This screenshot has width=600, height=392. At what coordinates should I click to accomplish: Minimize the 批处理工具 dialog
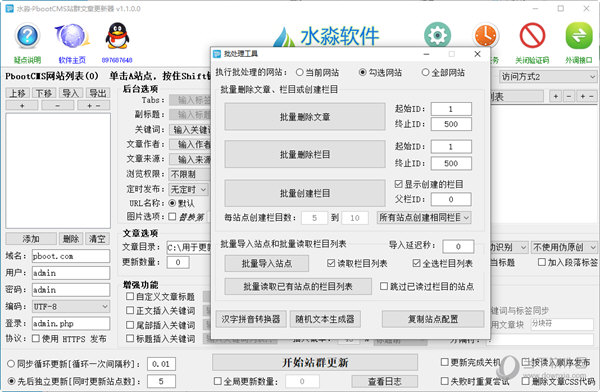tap(426, 54)
